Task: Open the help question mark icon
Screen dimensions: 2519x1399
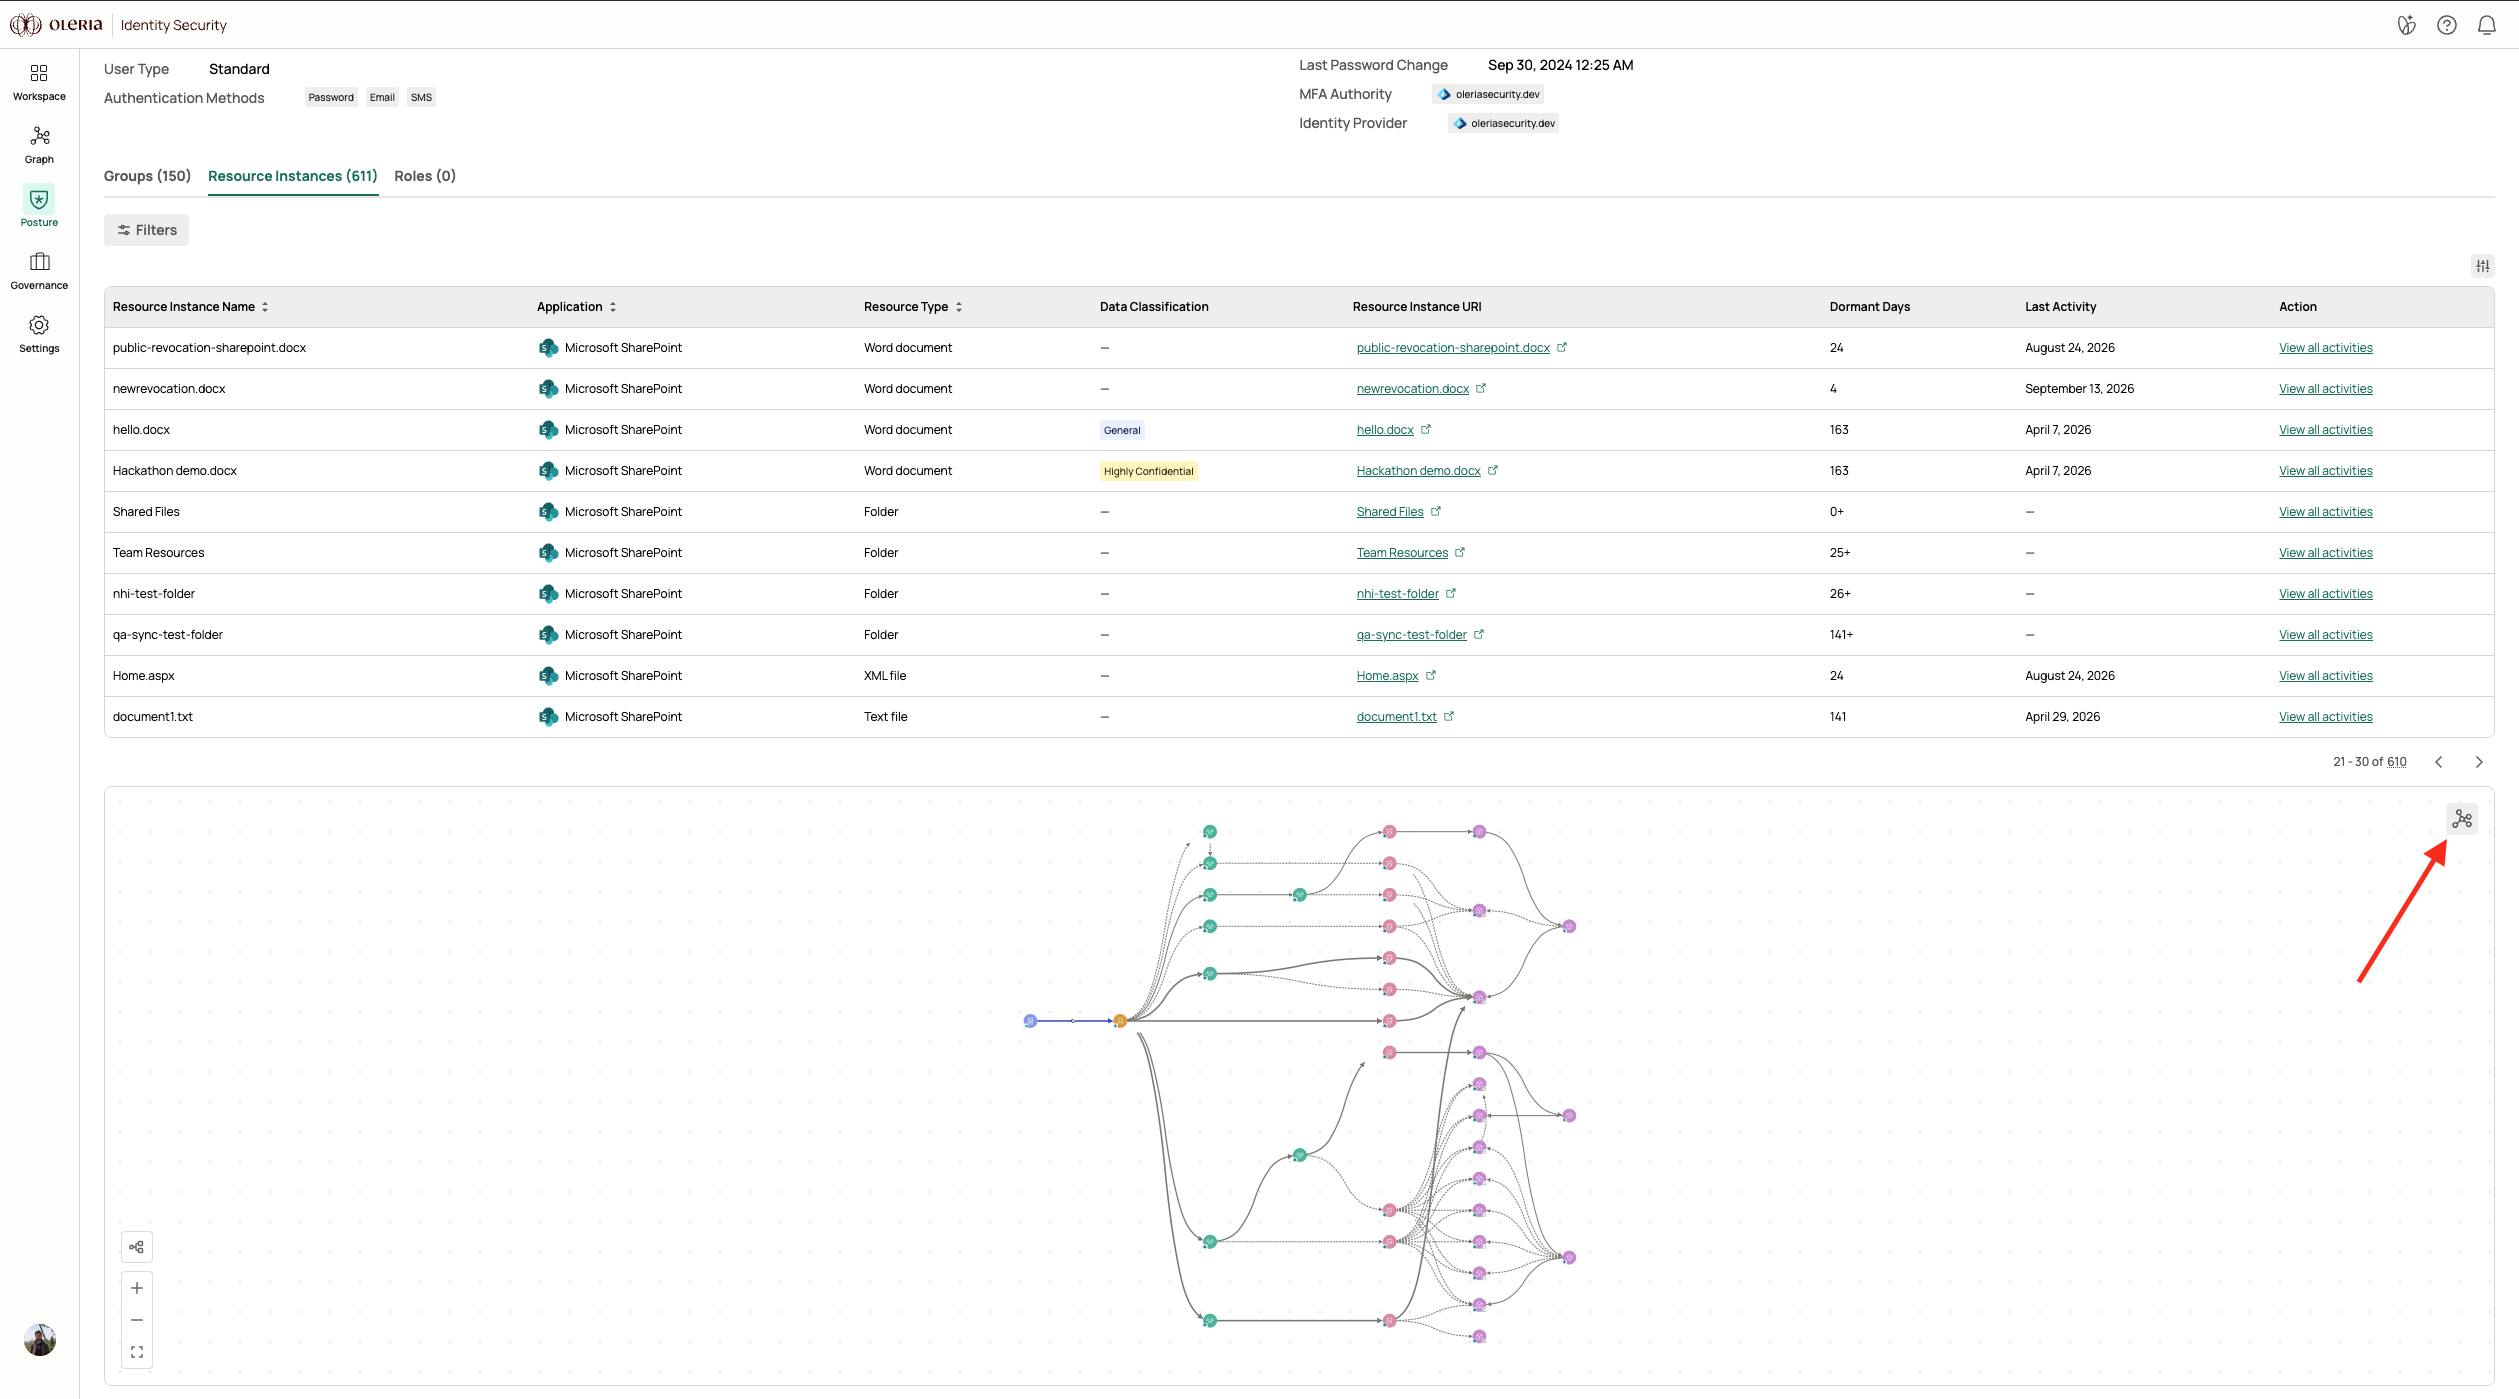Action: coord(2446,25)
